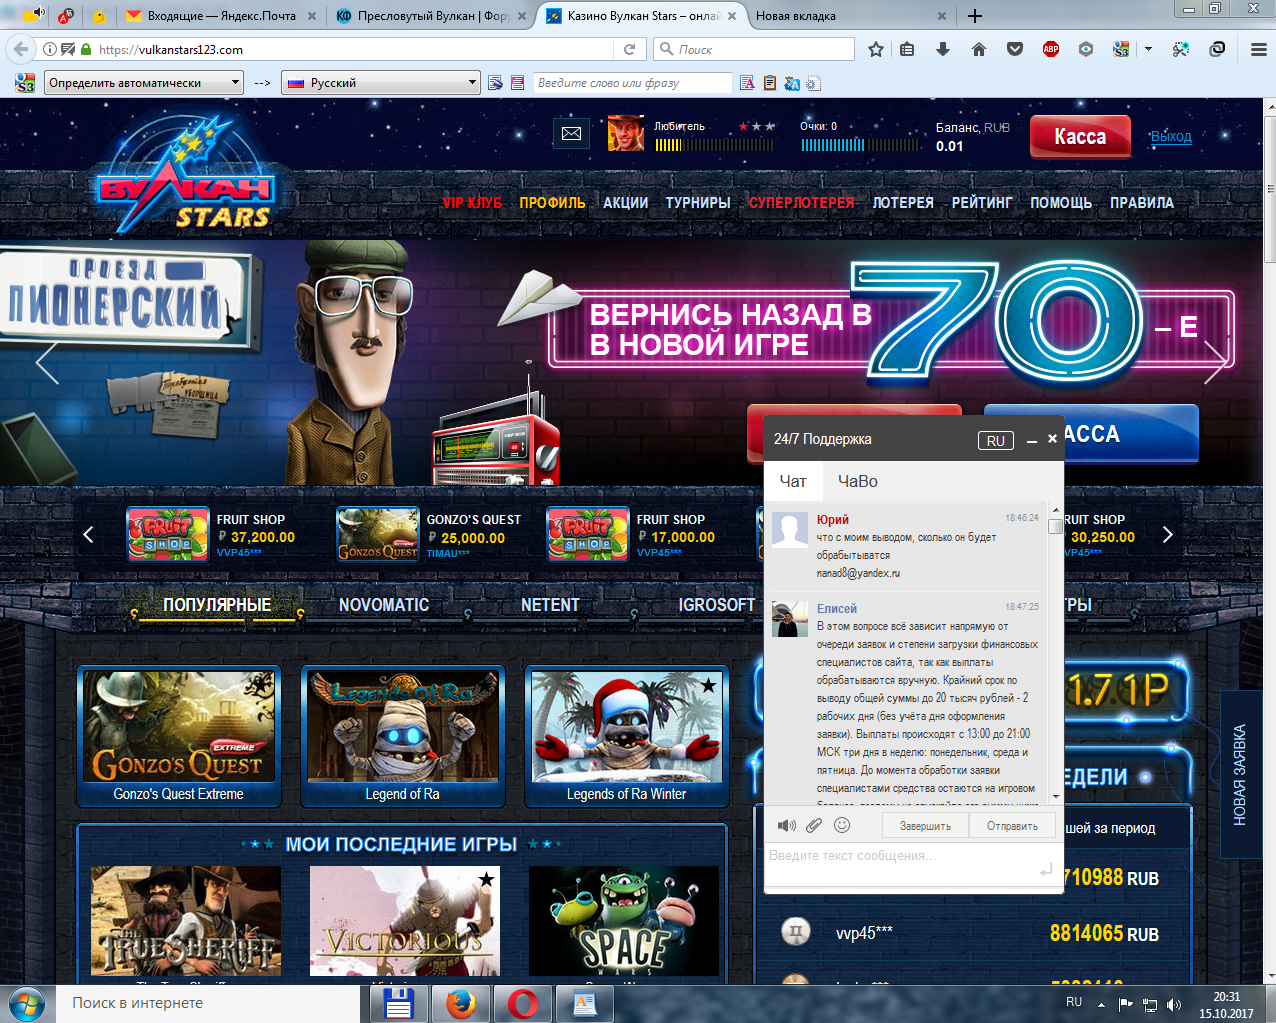1276x1023 pixels.
Task: Show next banner with right arrow
Action: point(1215,362)
